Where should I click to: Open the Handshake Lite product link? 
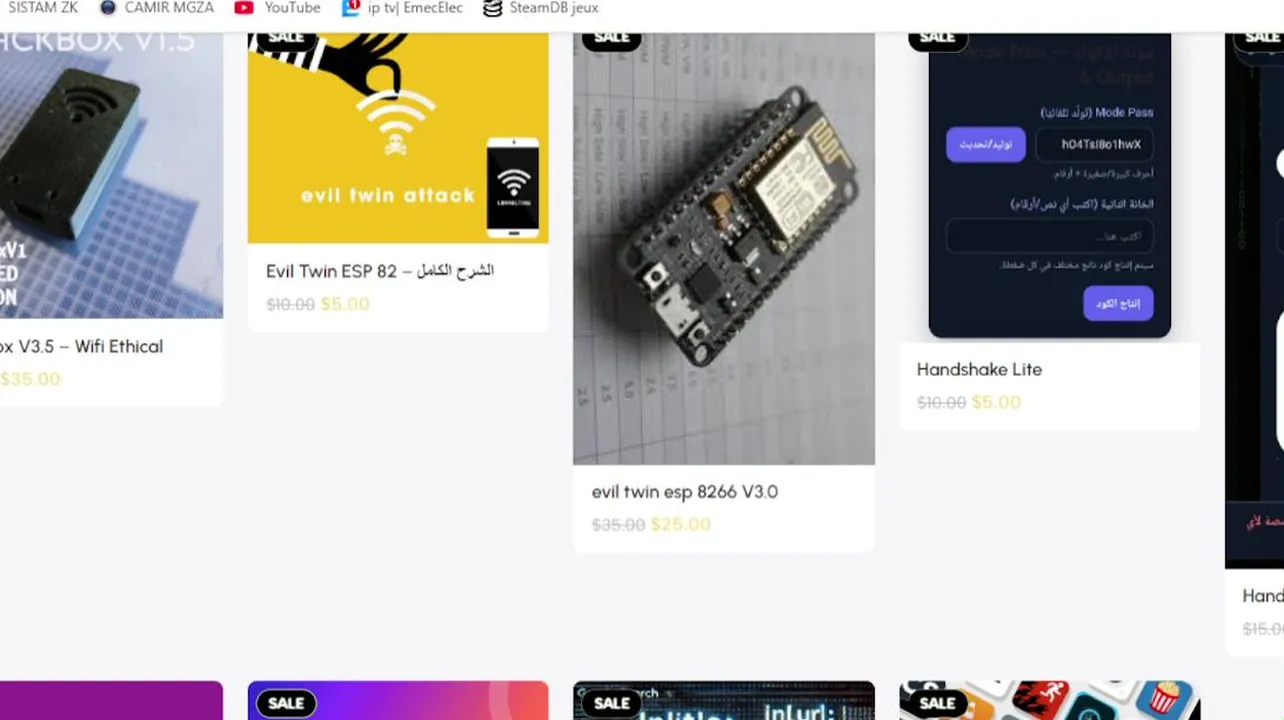979,370
